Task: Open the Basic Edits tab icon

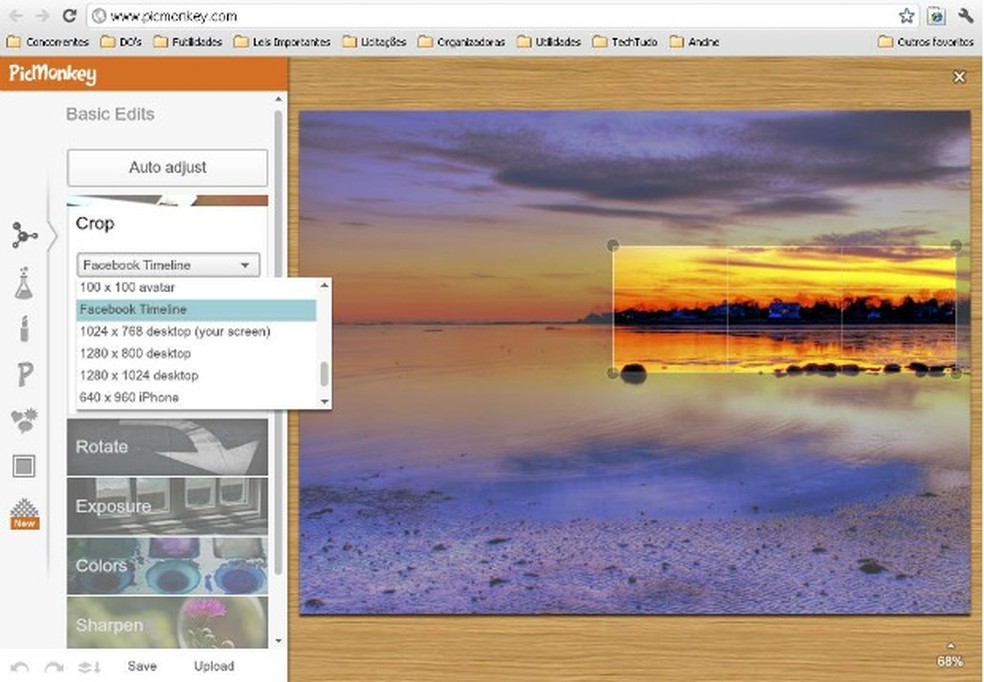Action: click(x=24, y=235)
